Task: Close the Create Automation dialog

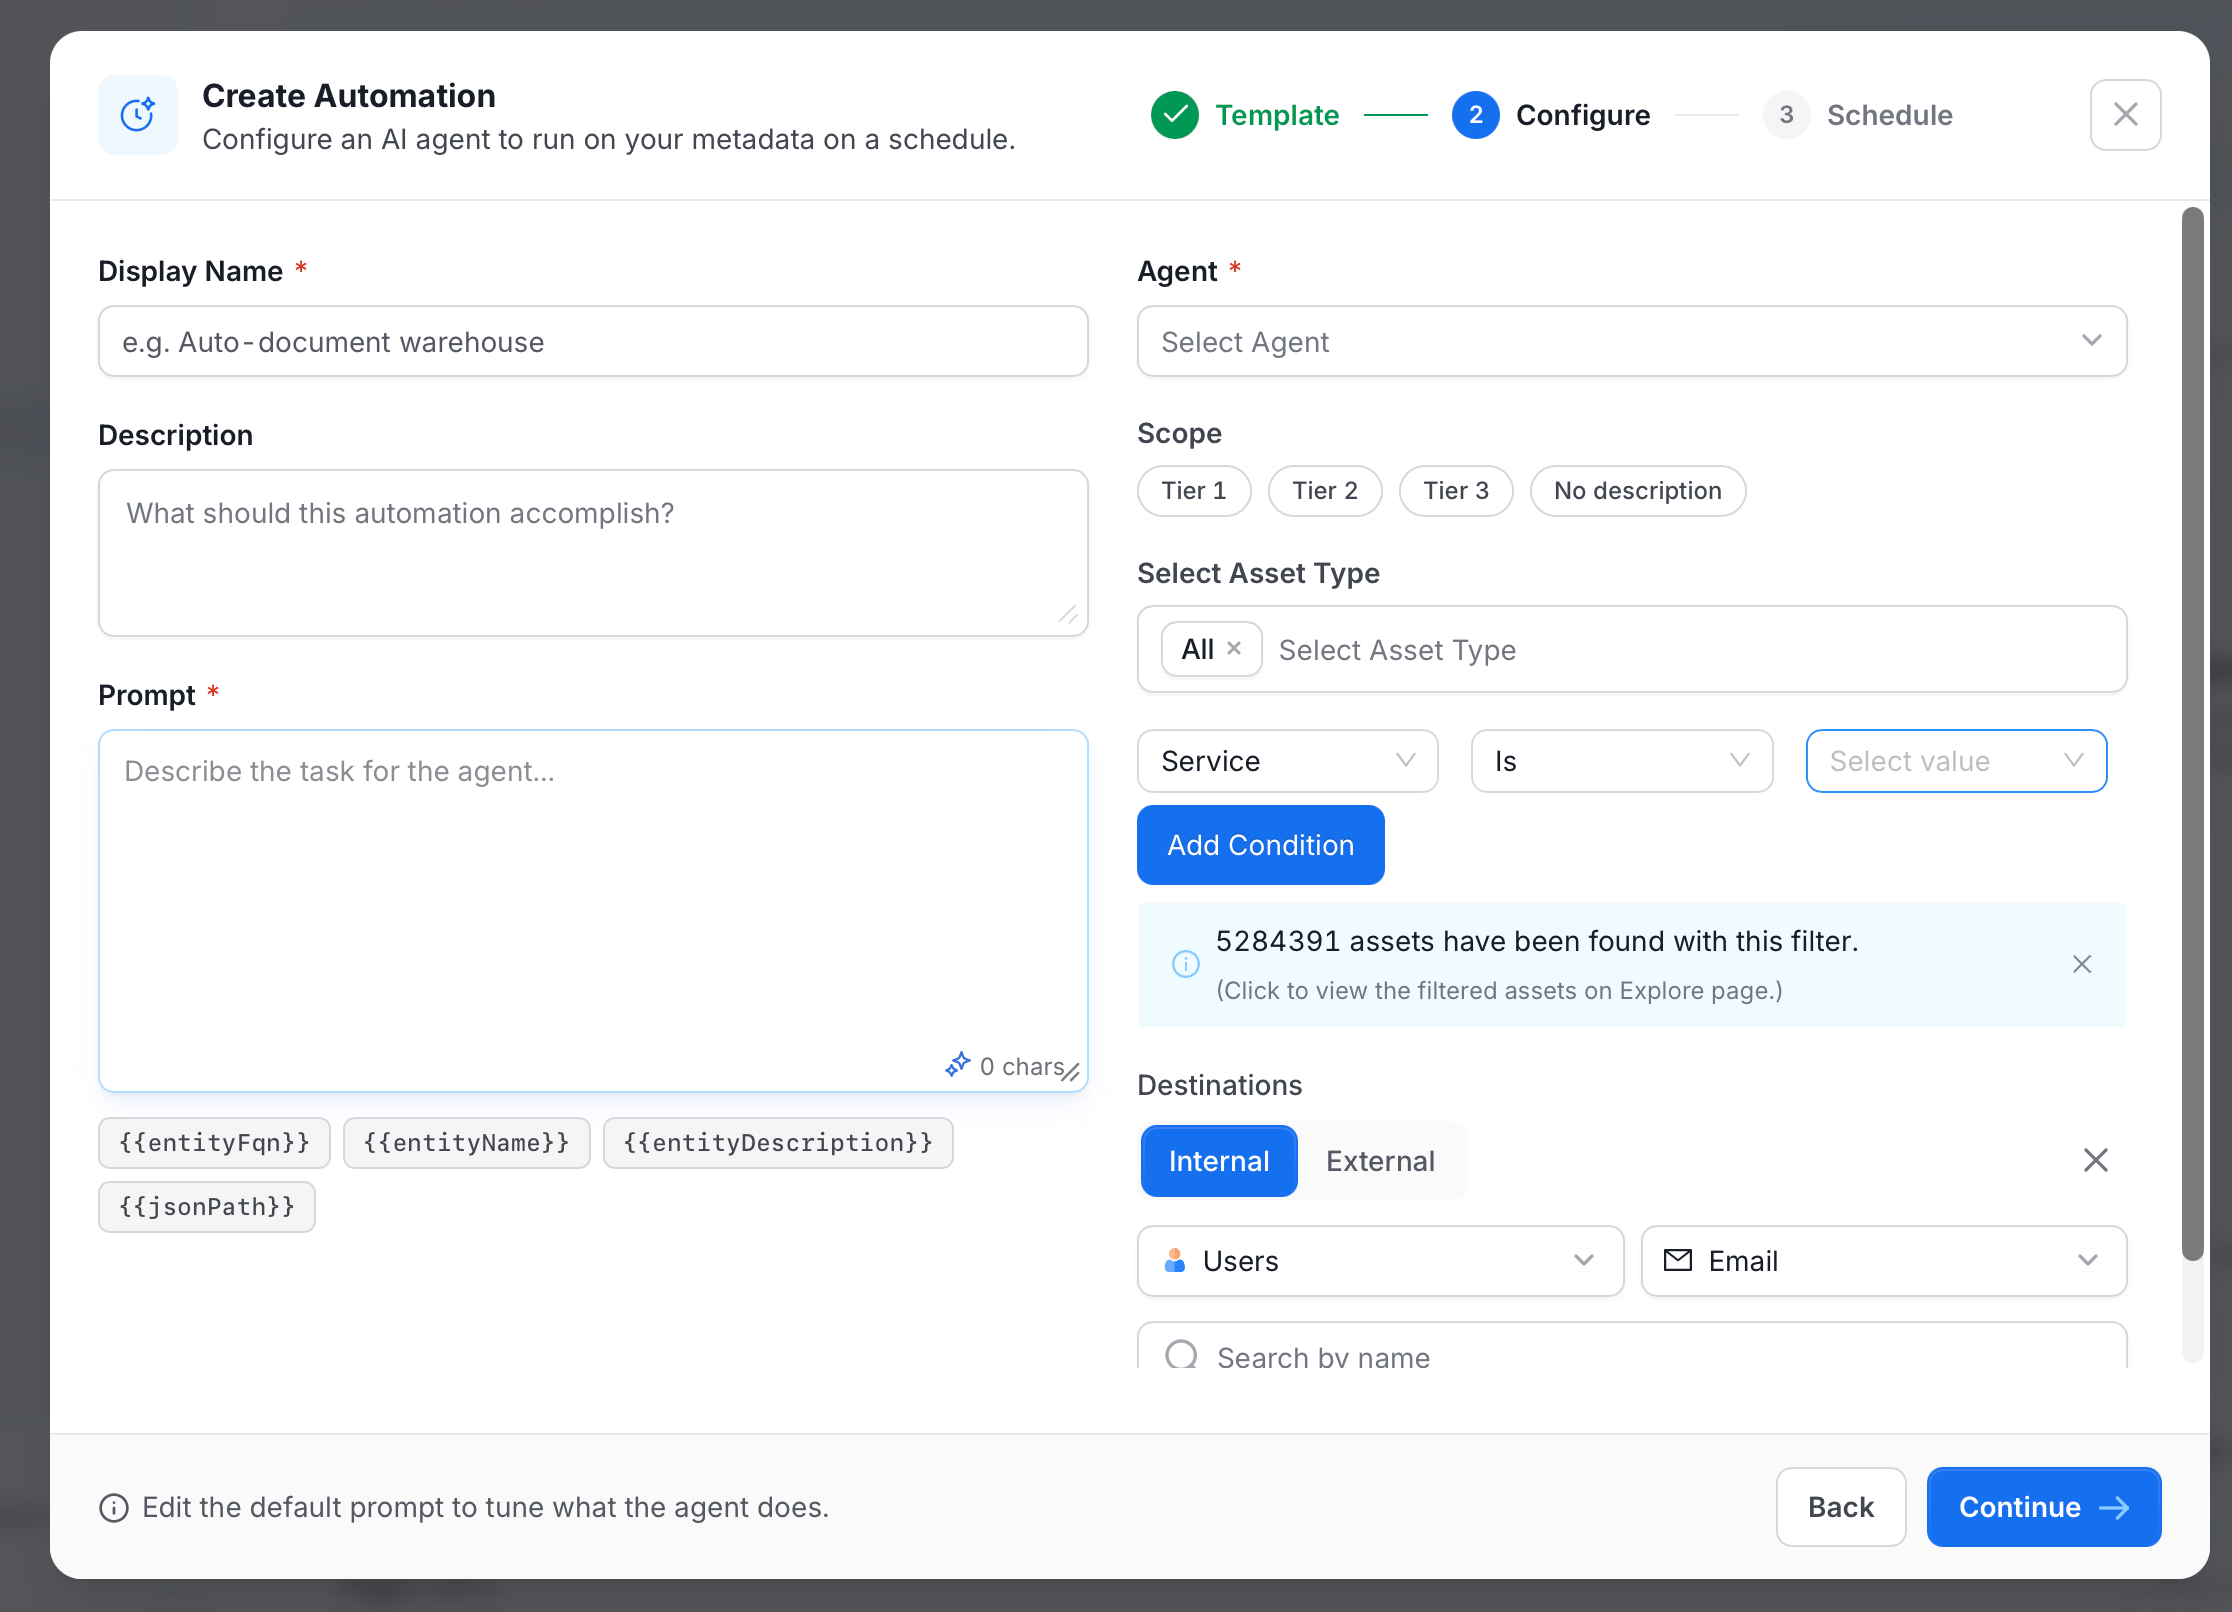Action: (2125, 115)
